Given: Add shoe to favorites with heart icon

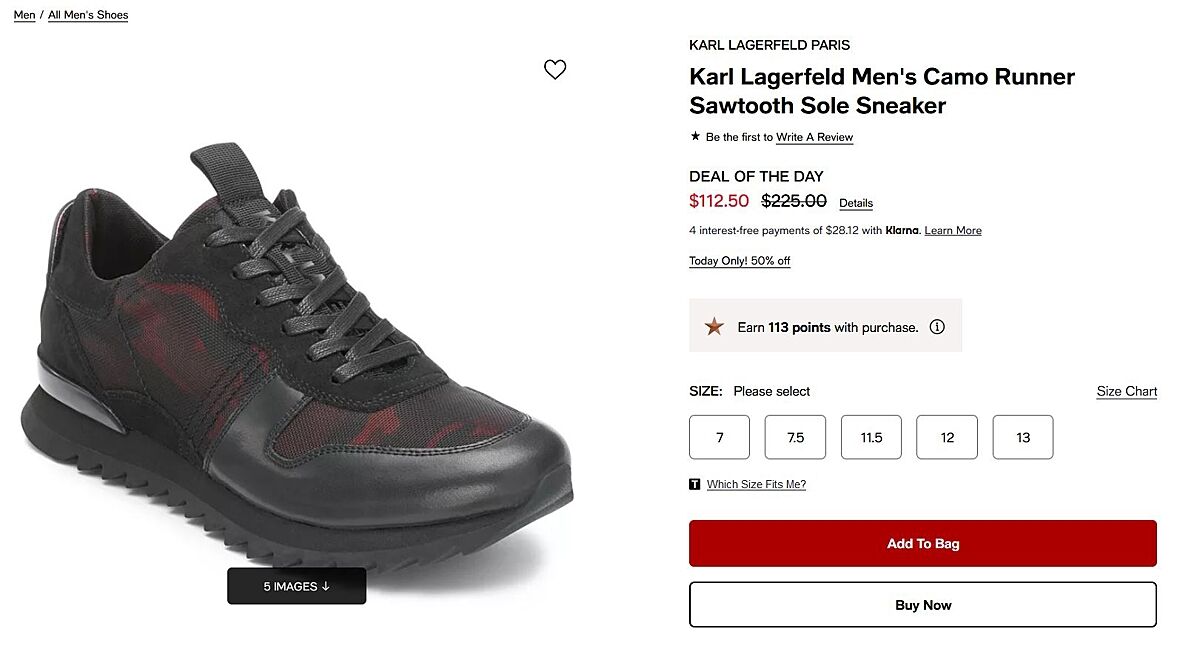Looking at the screenshot, I should click(555, 69).
